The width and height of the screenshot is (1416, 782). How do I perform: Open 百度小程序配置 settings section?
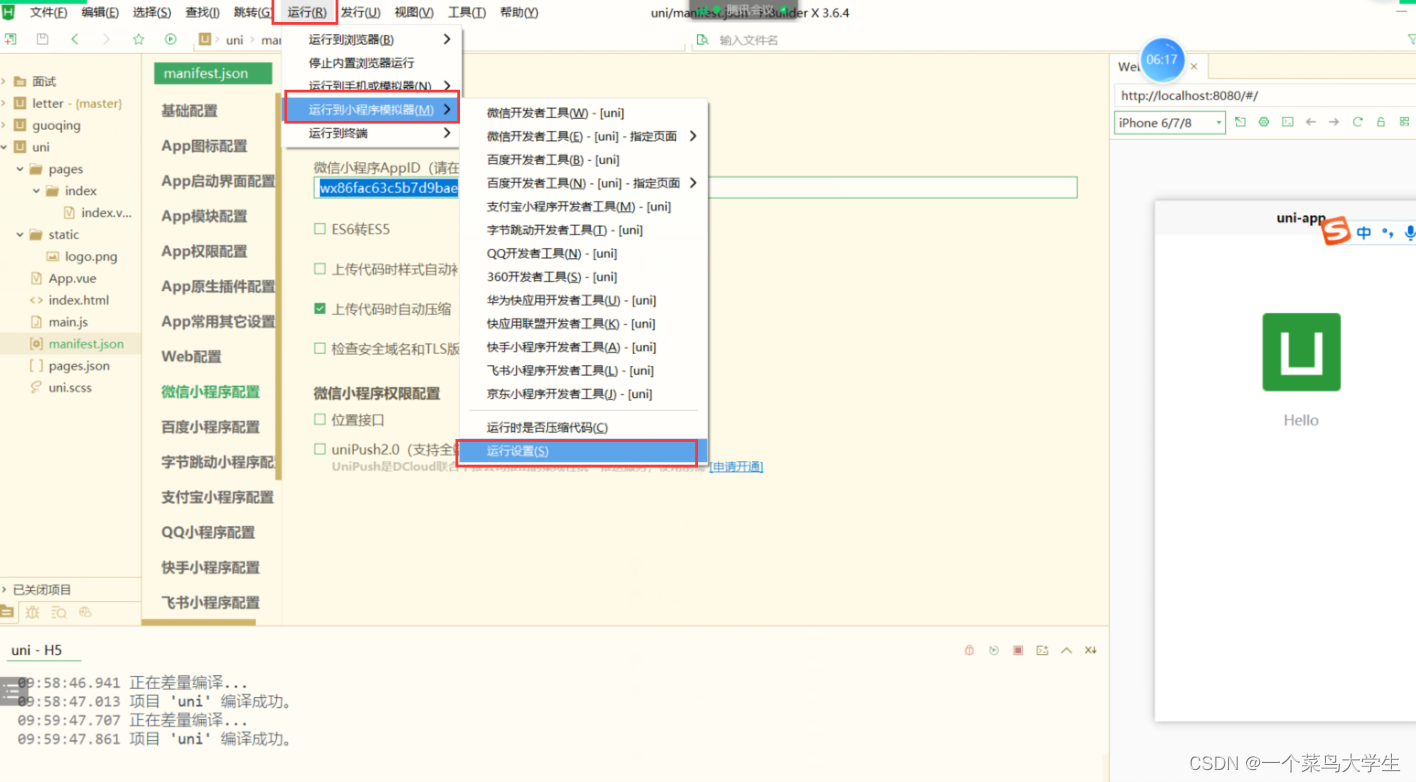tap(210, 427)
